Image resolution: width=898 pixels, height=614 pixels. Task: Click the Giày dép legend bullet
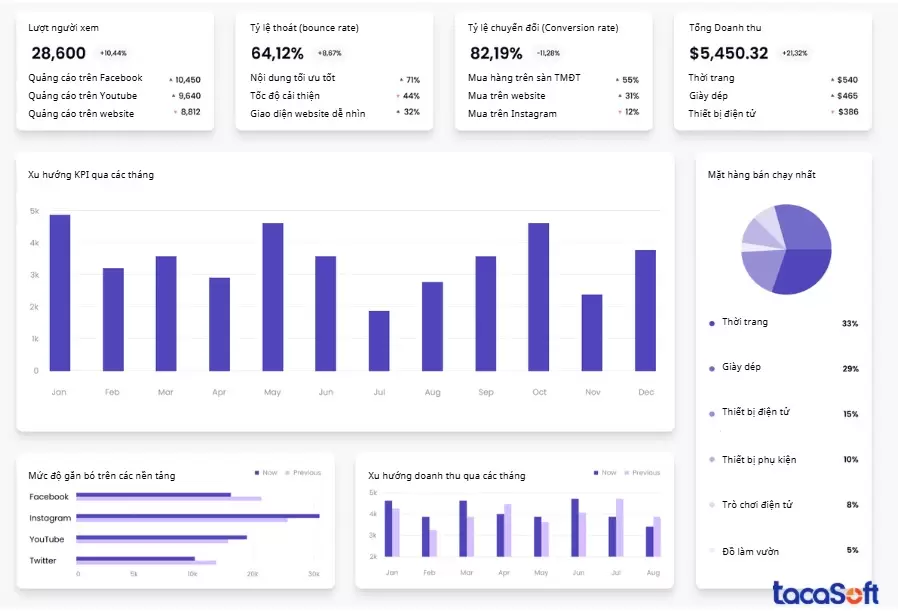click(x=711, y=367)
